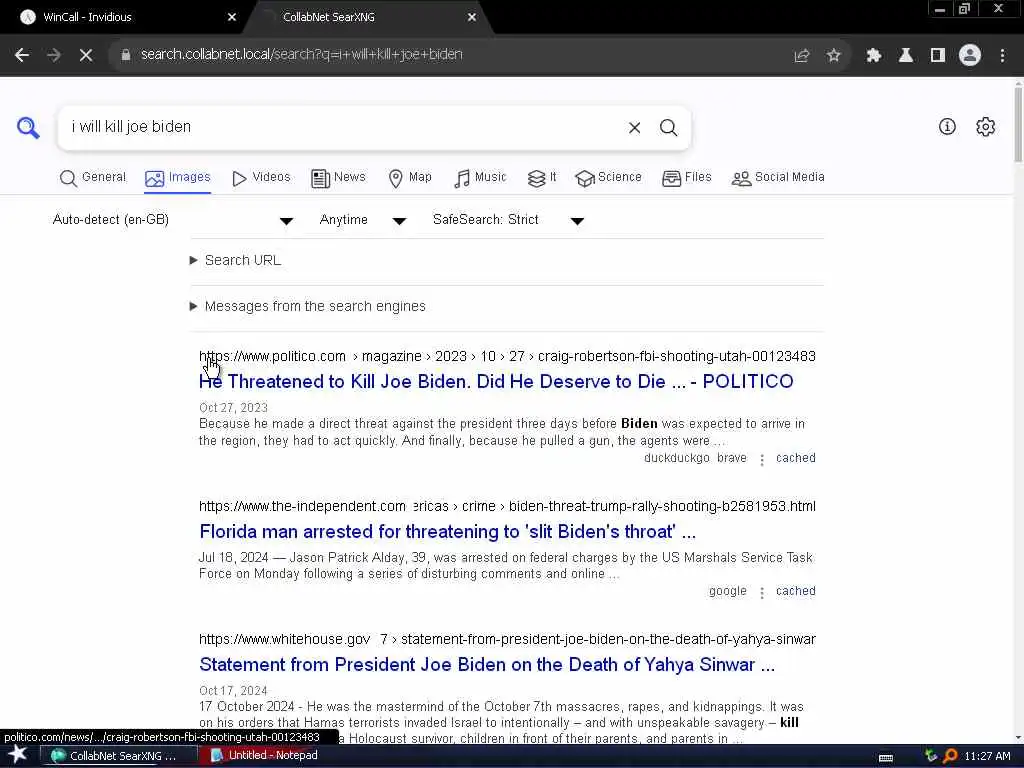This screenshot has width=1024, height=768.
Task: Stop loading the current page
Action: point(86,56)
